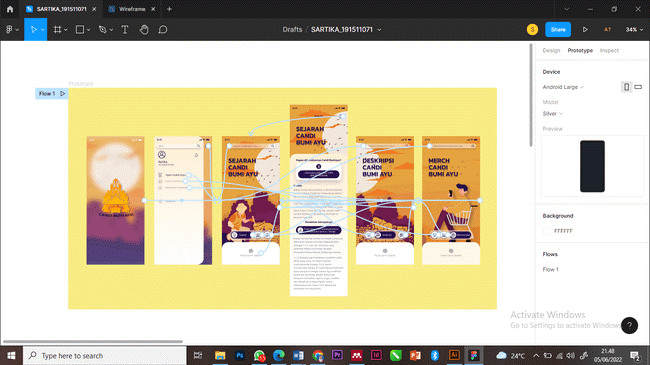
Task: Switch to the Design tab
Action: click(x=551, y=50)
